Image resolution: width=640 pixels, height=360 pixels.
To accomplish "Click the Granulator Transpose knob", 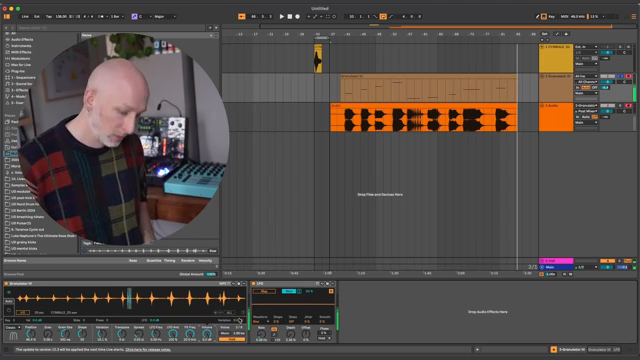I will (x=122, y=334).
